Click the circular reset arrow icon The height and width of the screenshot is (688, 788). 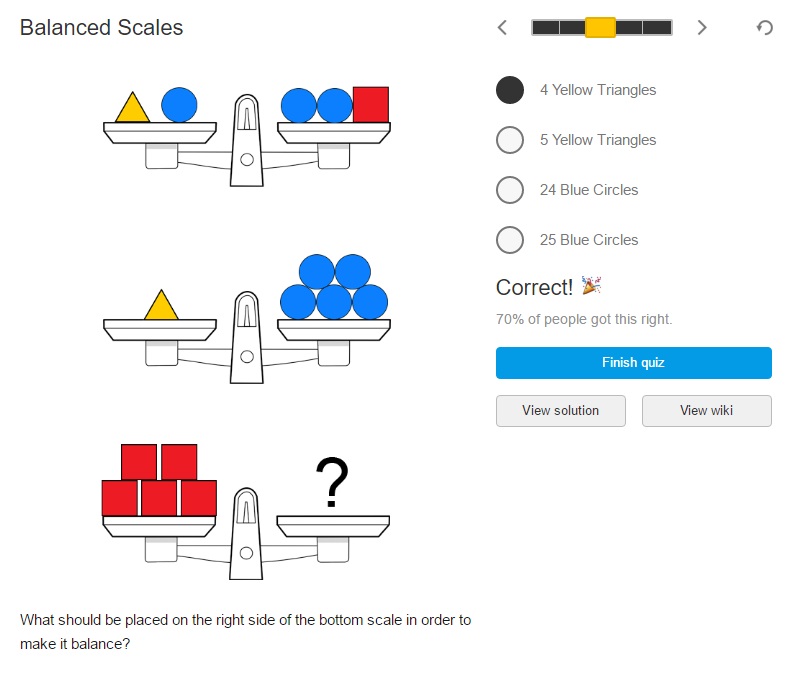[765, 28]
